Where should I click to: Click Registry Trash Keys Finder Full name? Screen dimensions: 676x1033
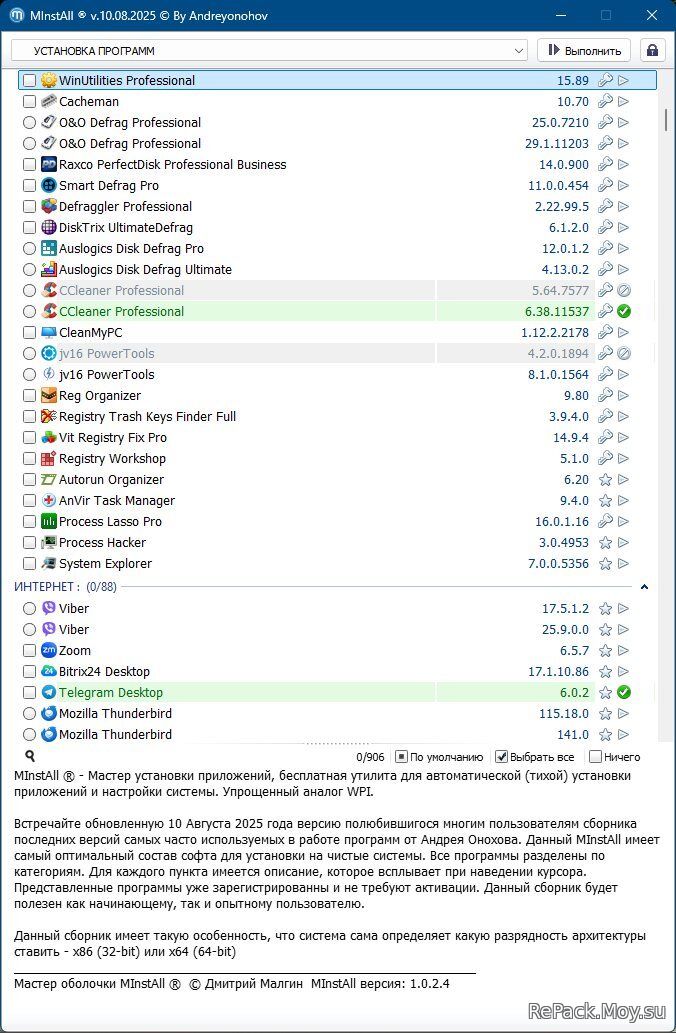(148, 416)
